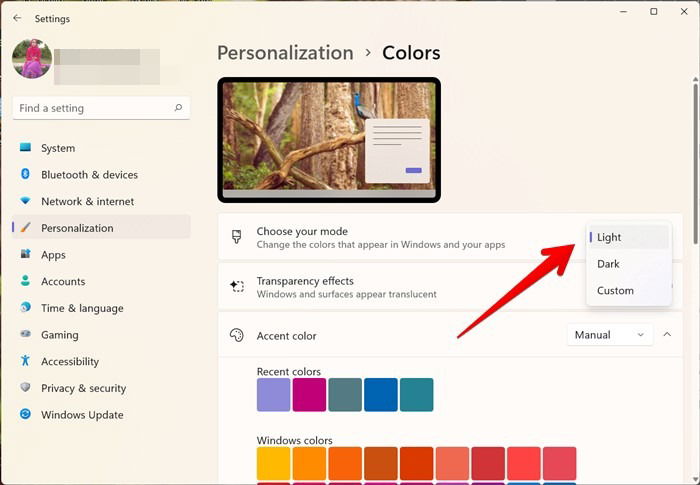Viewport: 700px width, 485px height.
Task: Go to Personalization breadcrumb link
Action: (285, 53)
